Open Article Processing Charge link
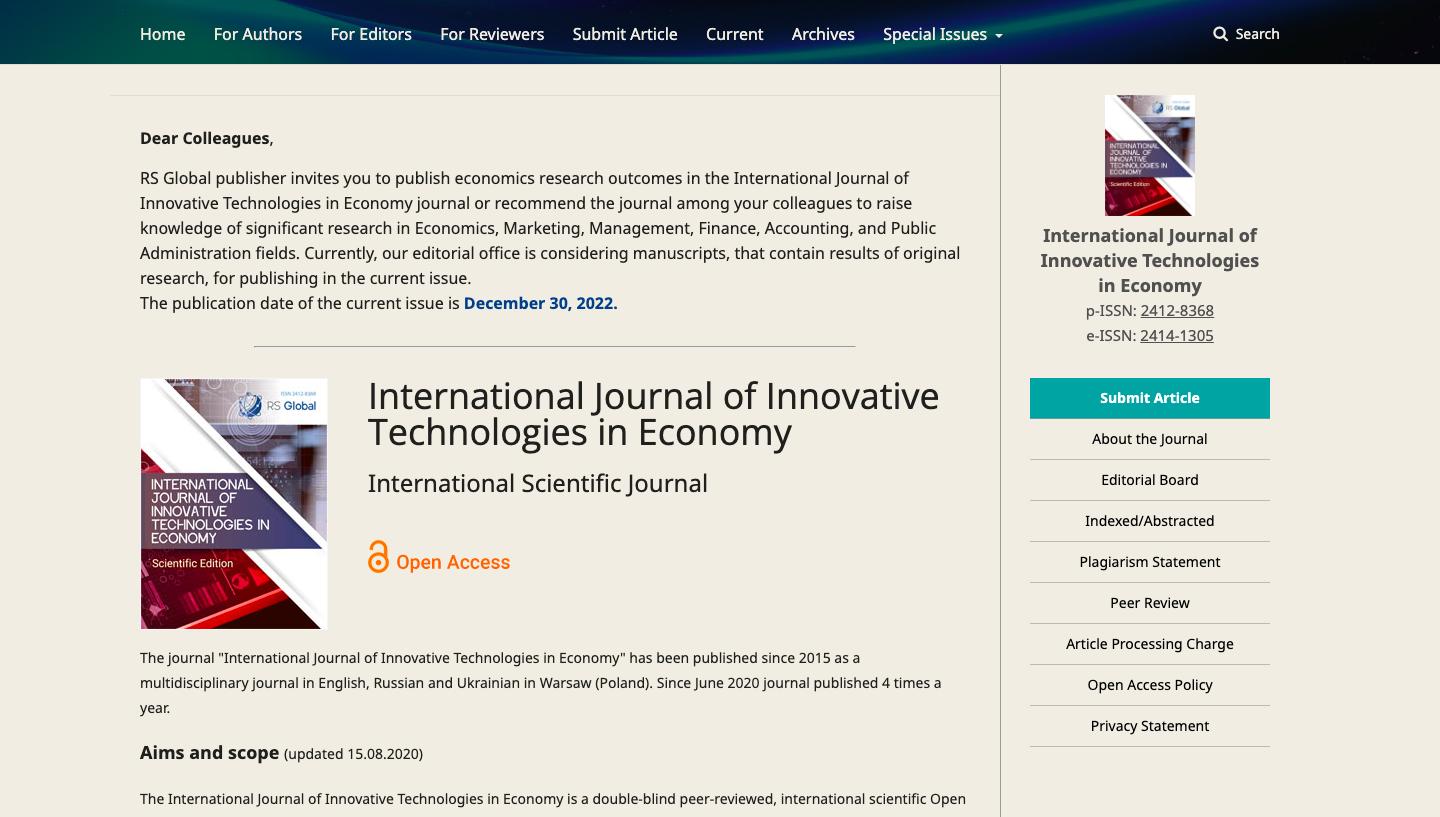The width and height of the screenshot is (1440, 817). pyautogui.click(x=1150, y=644)
